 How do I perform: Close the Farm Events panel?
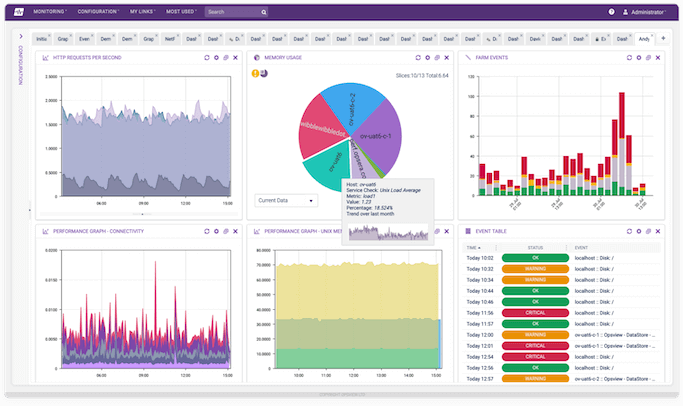coord(656,58)
